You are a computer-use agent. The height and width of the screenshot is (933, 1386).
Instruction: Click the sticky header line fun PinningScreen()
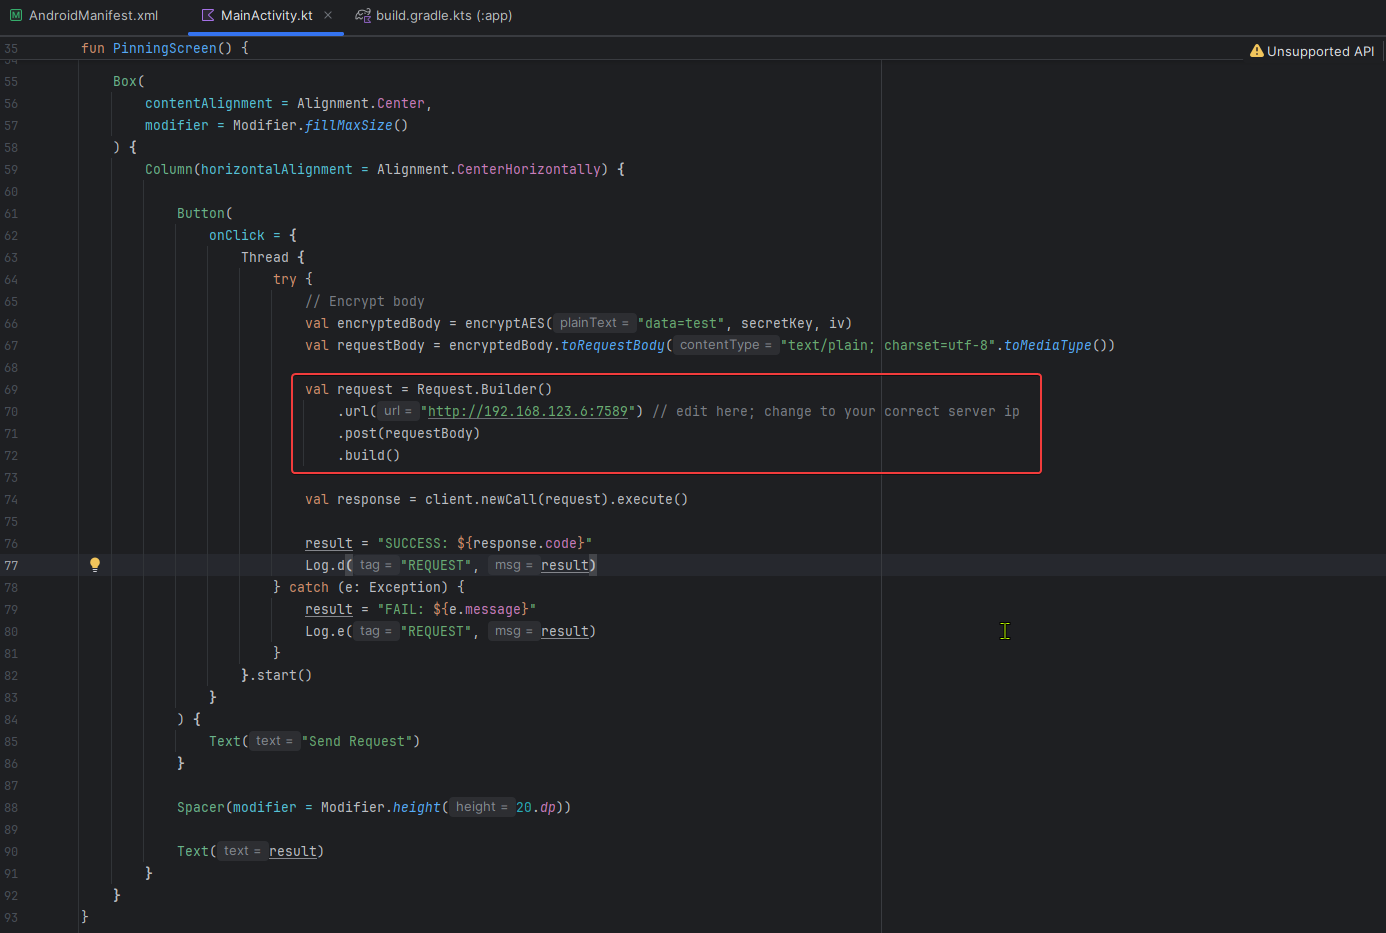click(165, 48)
